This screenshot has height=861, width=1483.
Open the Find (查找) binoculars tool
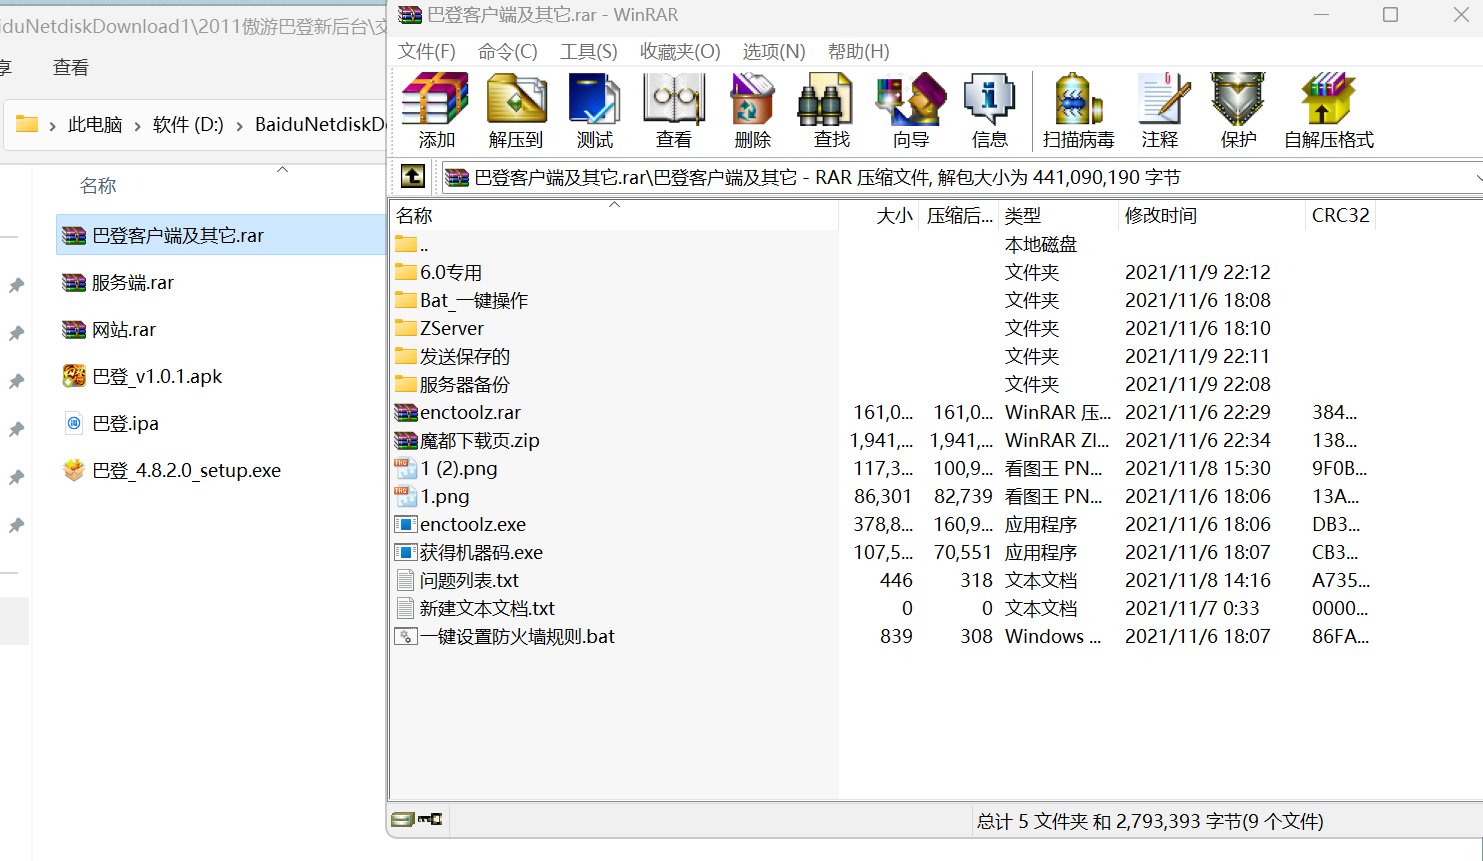831,110
